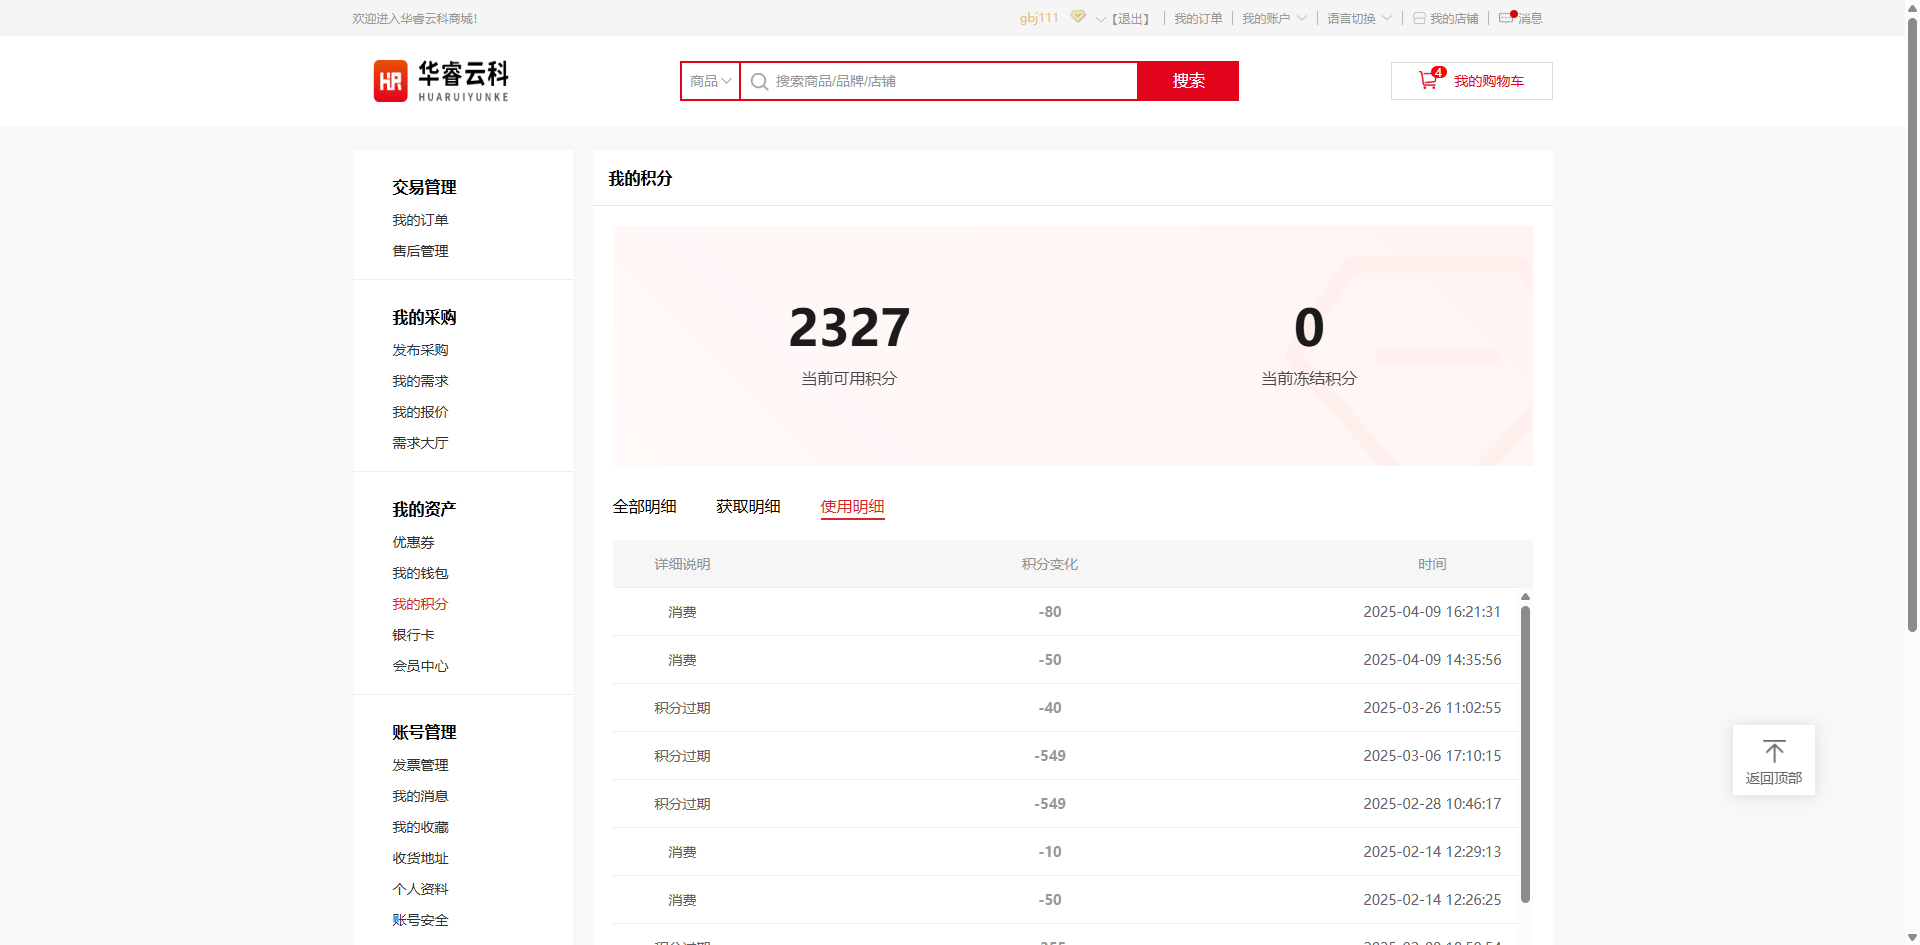Click the product search input field
Image resolution: width=1920 pixels, height=945 pixels.
(x=950, y=81)
